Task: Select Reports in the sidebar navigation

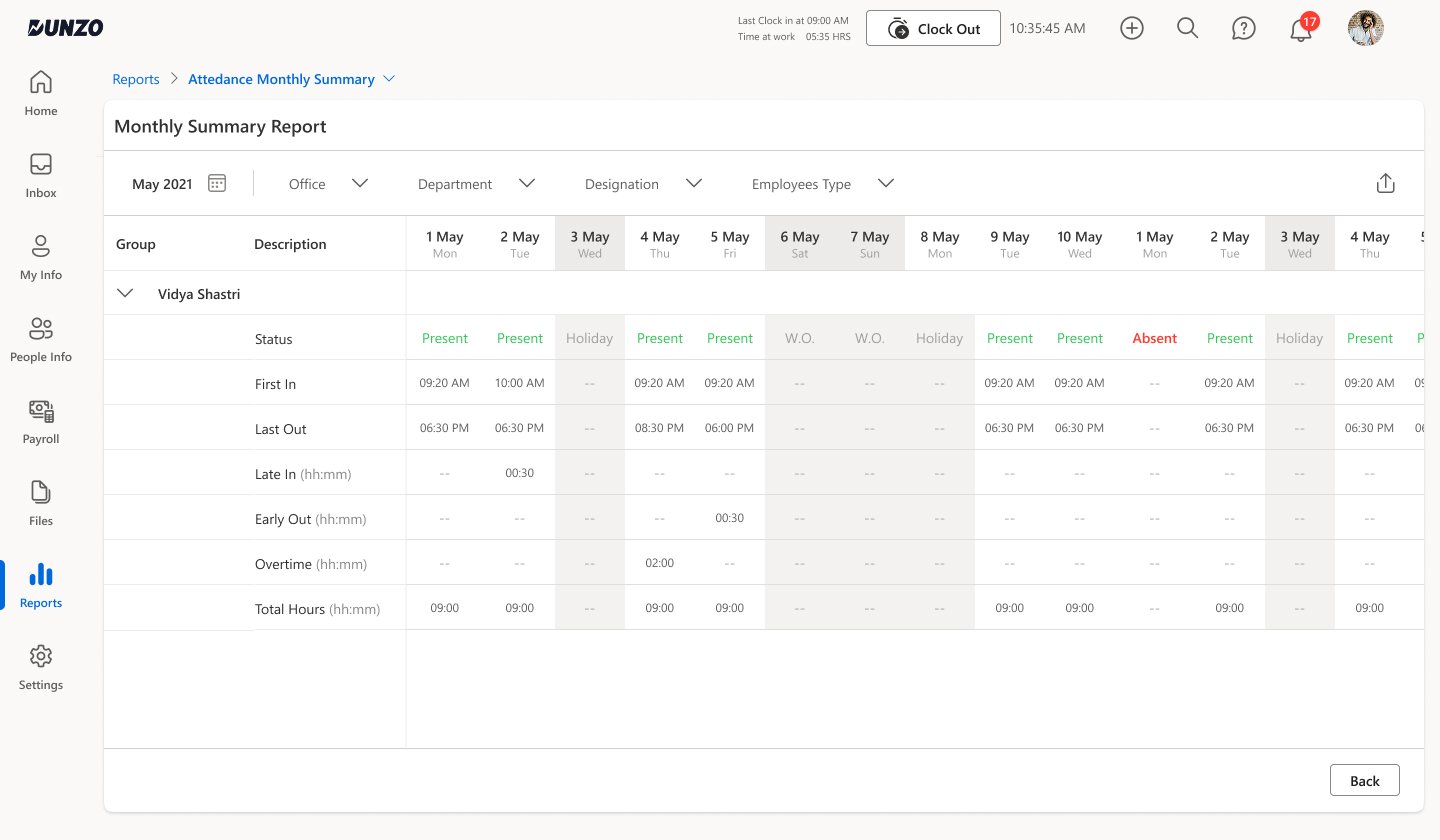Action: click(x=40, y=584)
